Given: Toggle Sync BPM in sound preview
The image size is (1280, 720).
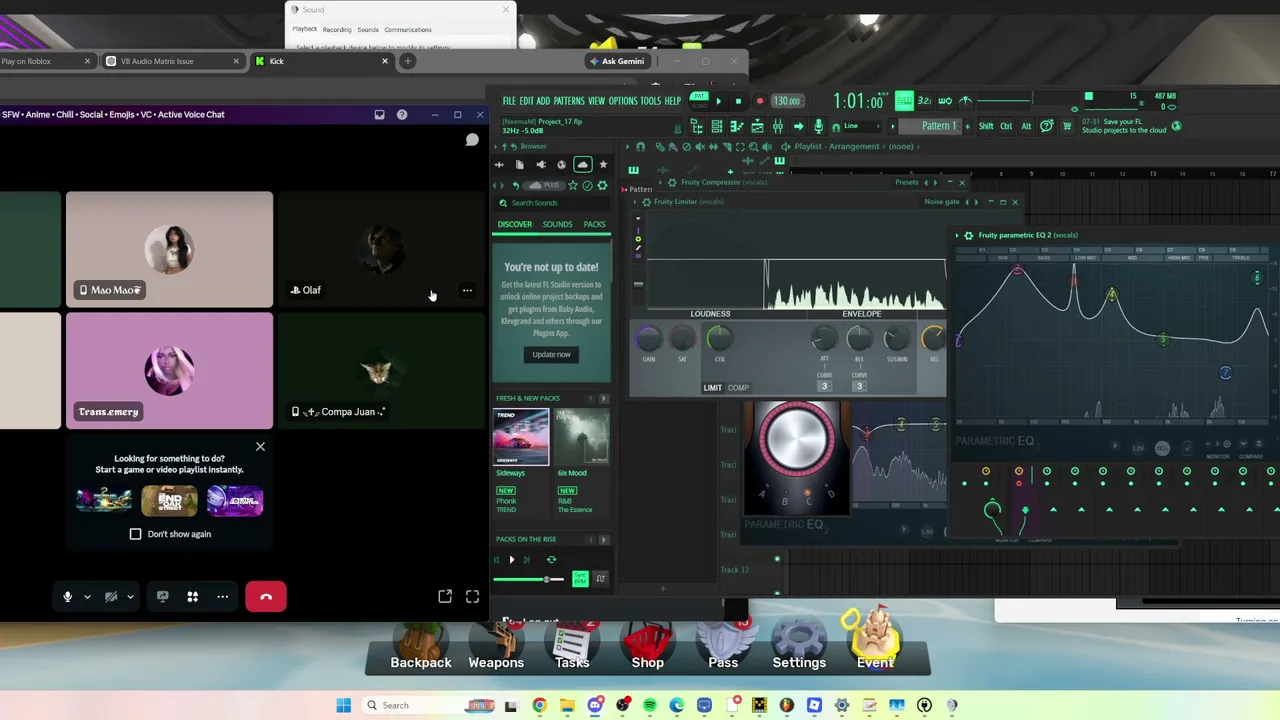Looking at the screenshot, I should click(x=580, y=579).
